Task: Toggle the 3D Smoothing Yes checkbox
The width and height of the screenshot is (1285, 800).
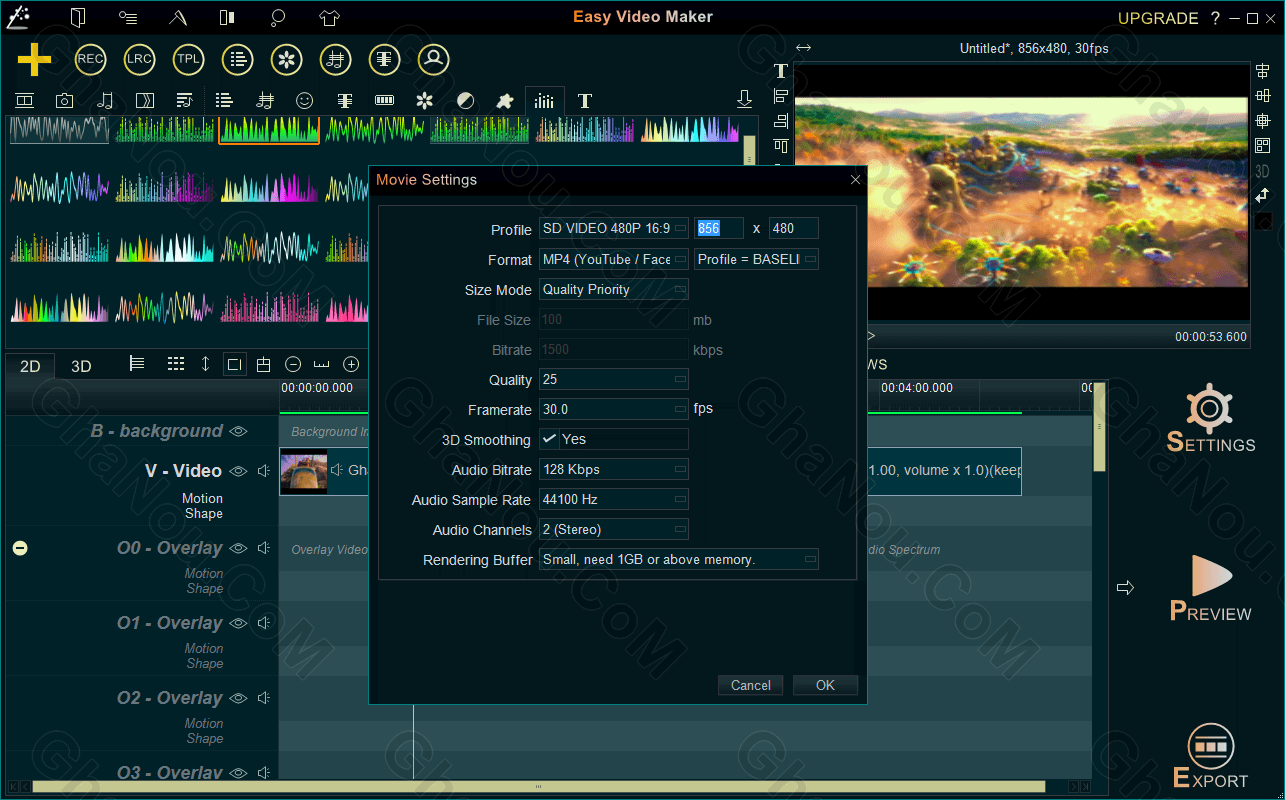Action: coord(549,439)
